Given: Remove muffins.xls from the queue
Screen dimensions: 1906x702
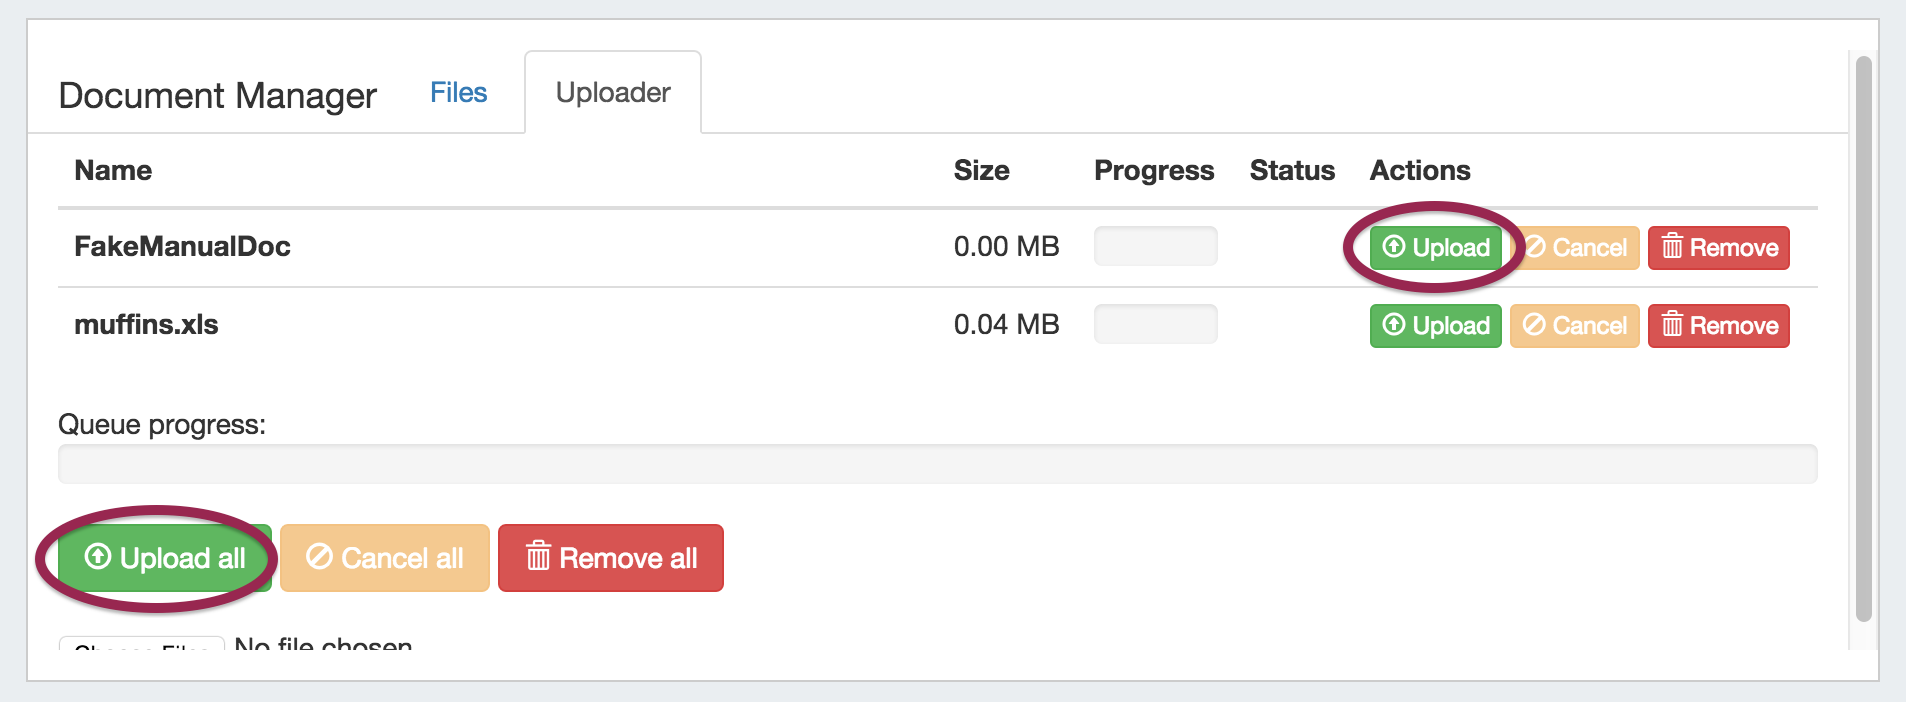Looking at the screenshot, I should tap(1718, 325).
